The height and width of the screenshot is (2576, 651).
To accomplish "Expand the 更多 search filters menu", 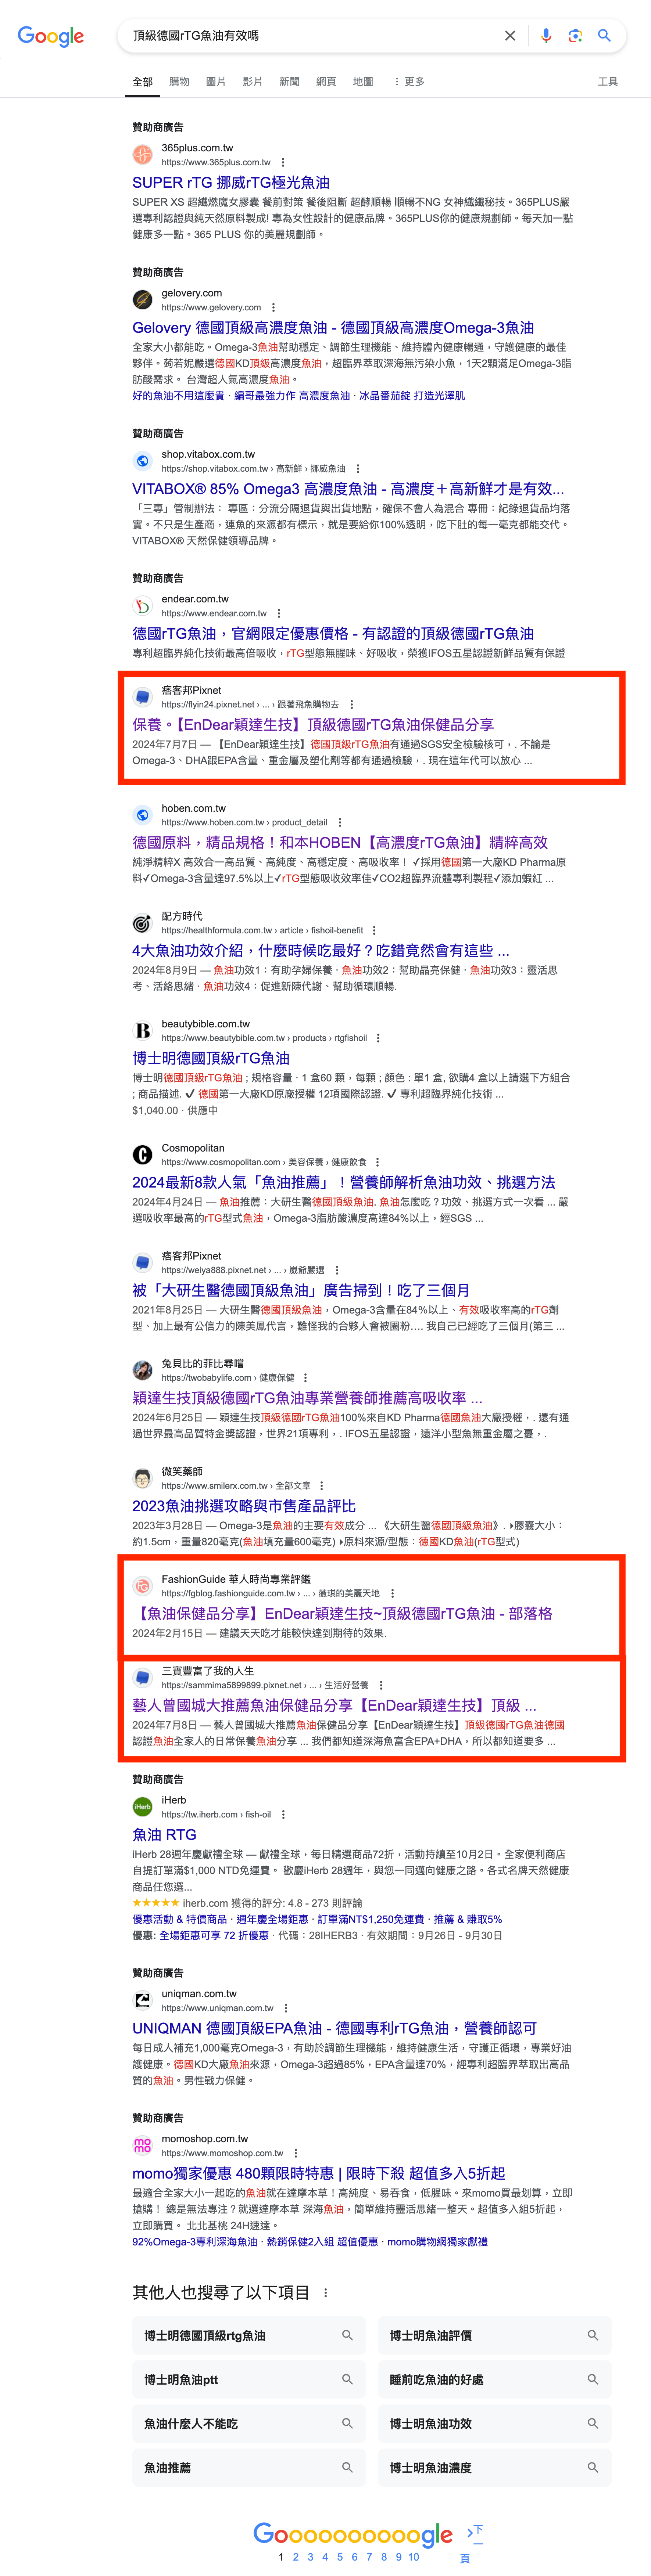I will click(x=409, y=82).
